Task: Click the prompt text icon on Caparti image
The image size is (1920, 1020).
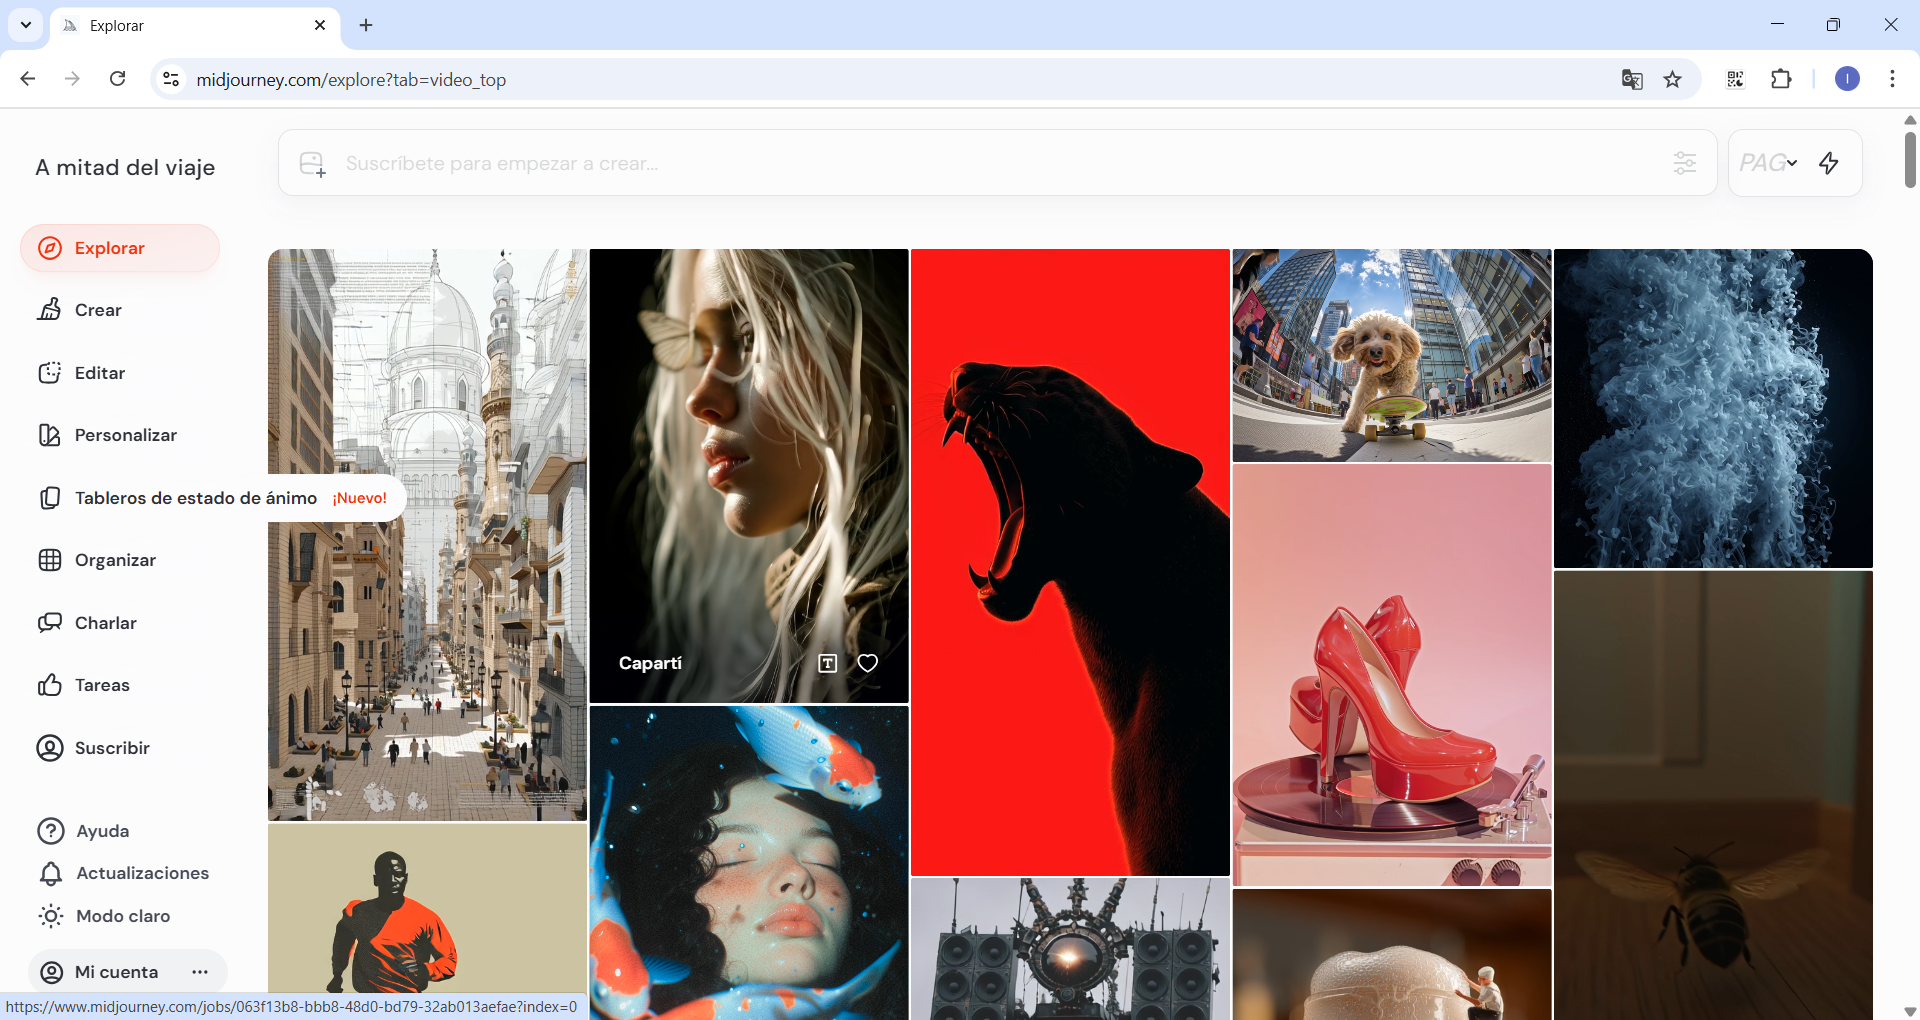Action: 827,663
